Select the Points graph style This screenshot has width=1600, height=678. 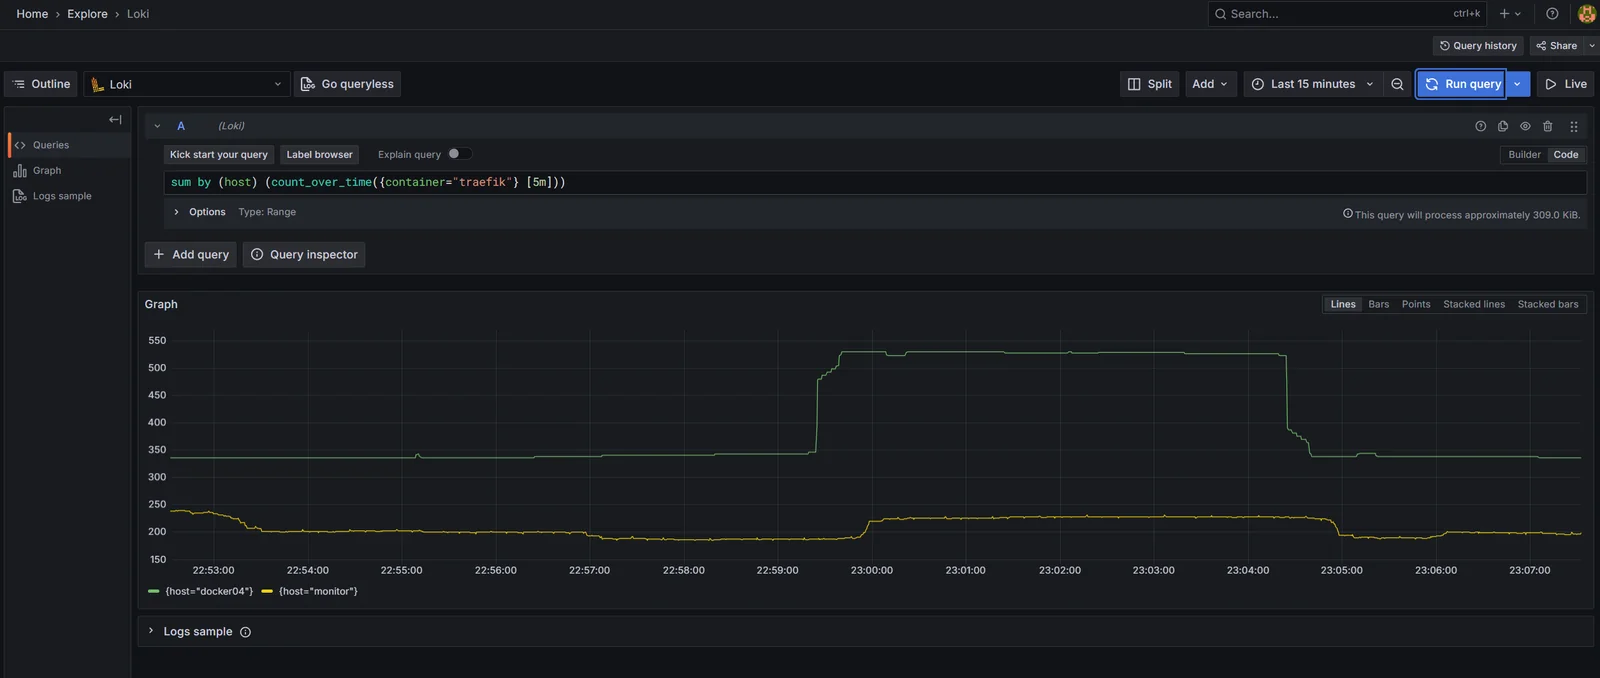1416,304
